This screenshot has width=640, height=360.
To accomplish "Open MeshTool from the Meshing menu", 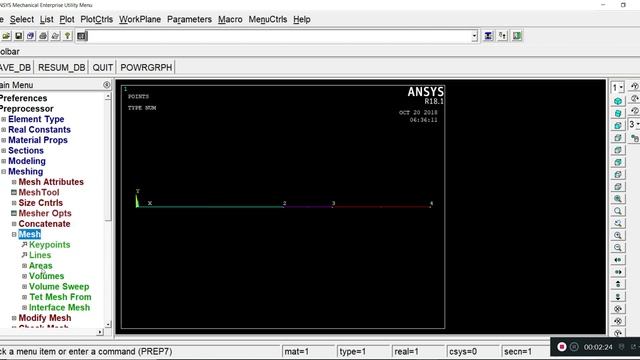I will tap(39, 192).
